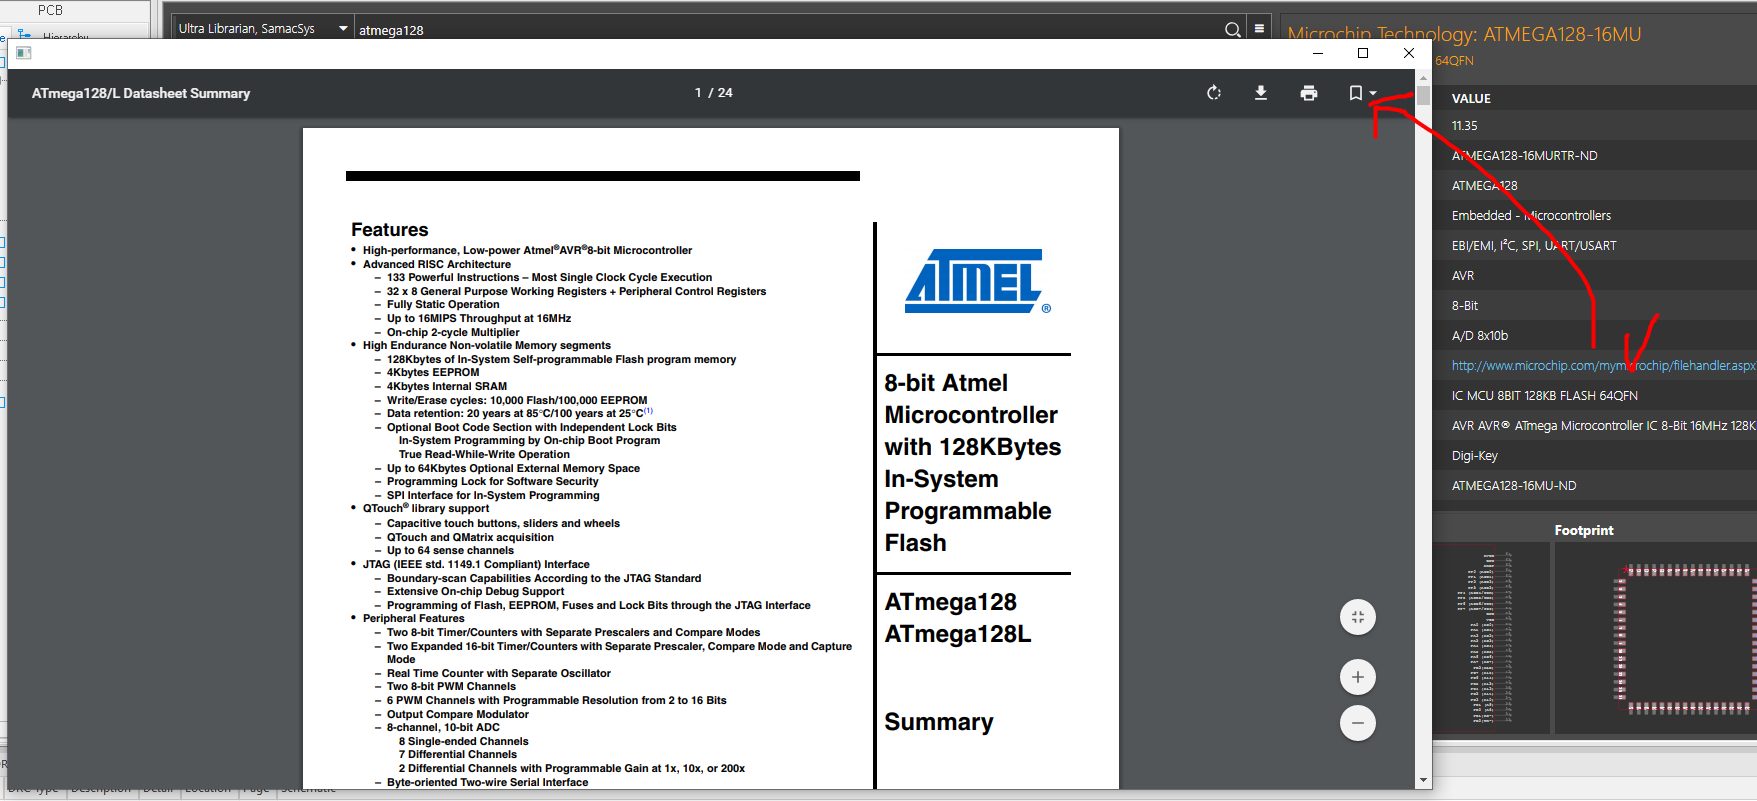
Task: Minimize the datasheet viewer window
Action: click(x=1318, y=53)
